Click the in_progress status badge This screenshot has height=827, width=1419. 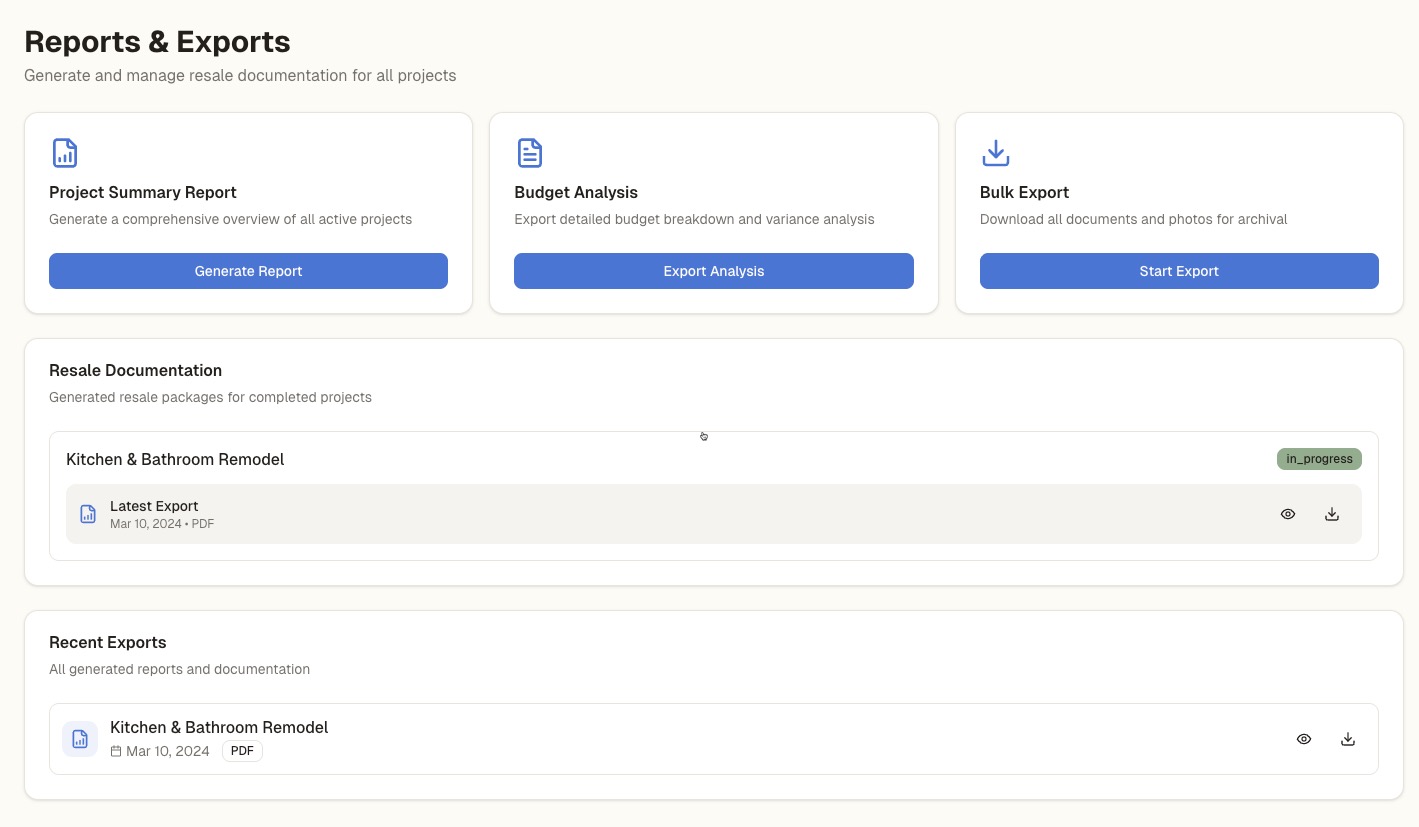pos(1319,459)
